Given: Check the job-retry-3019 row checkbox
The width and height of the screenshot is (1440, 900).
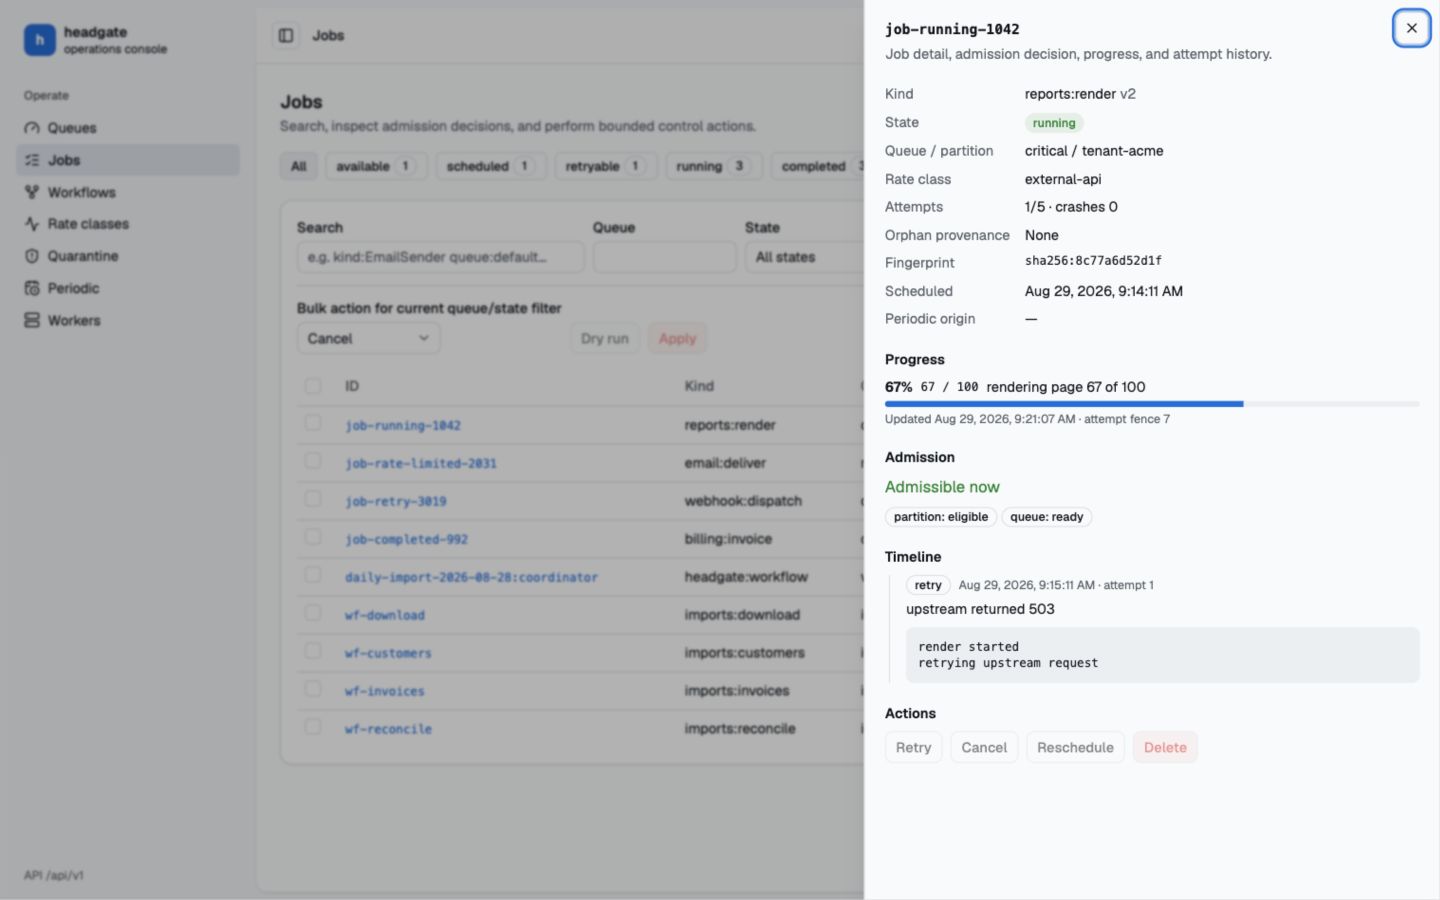Looking at the screenshot, I should click(x=313, y=499).
